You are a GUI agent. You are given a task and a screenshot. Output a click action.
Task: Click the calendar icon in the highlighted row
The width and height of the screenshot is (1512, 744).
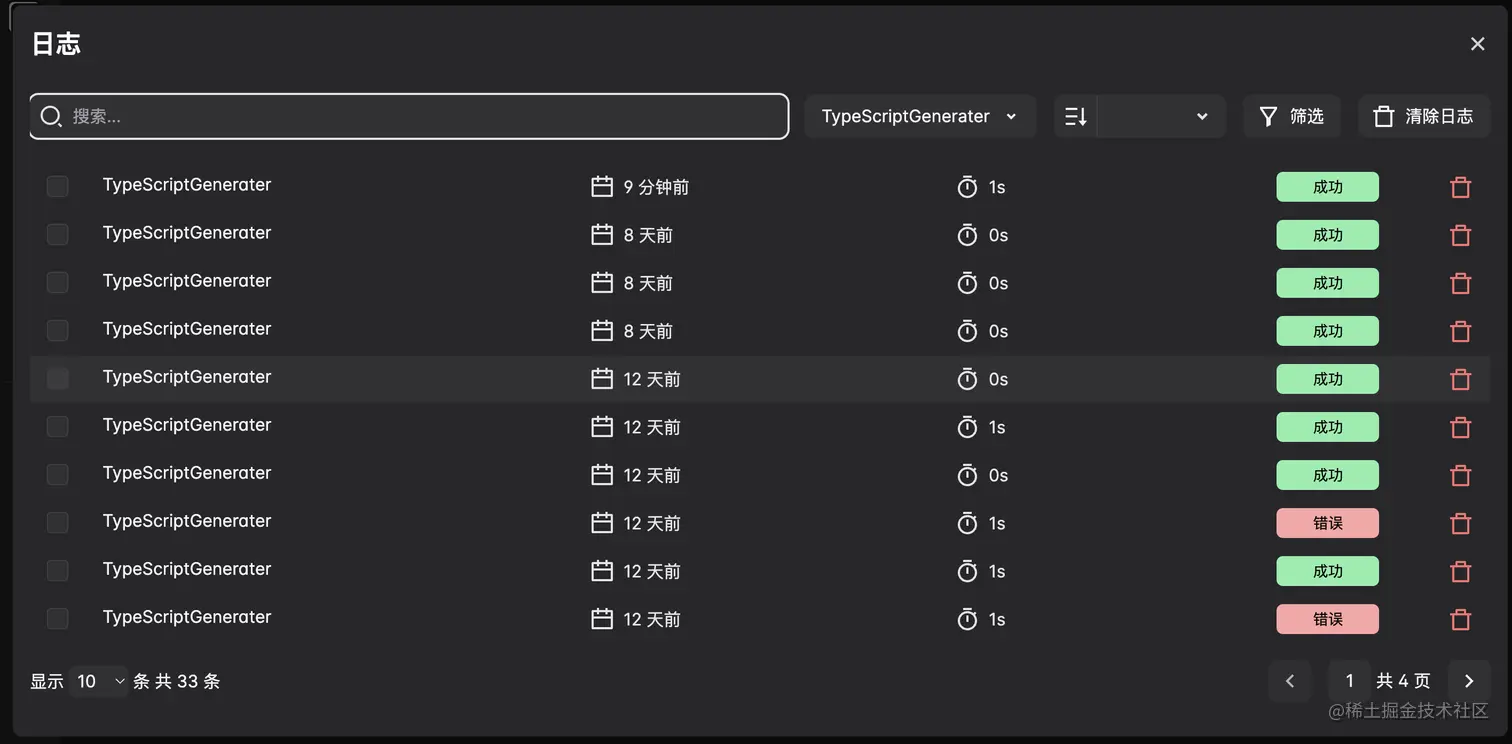pos(602,379)
